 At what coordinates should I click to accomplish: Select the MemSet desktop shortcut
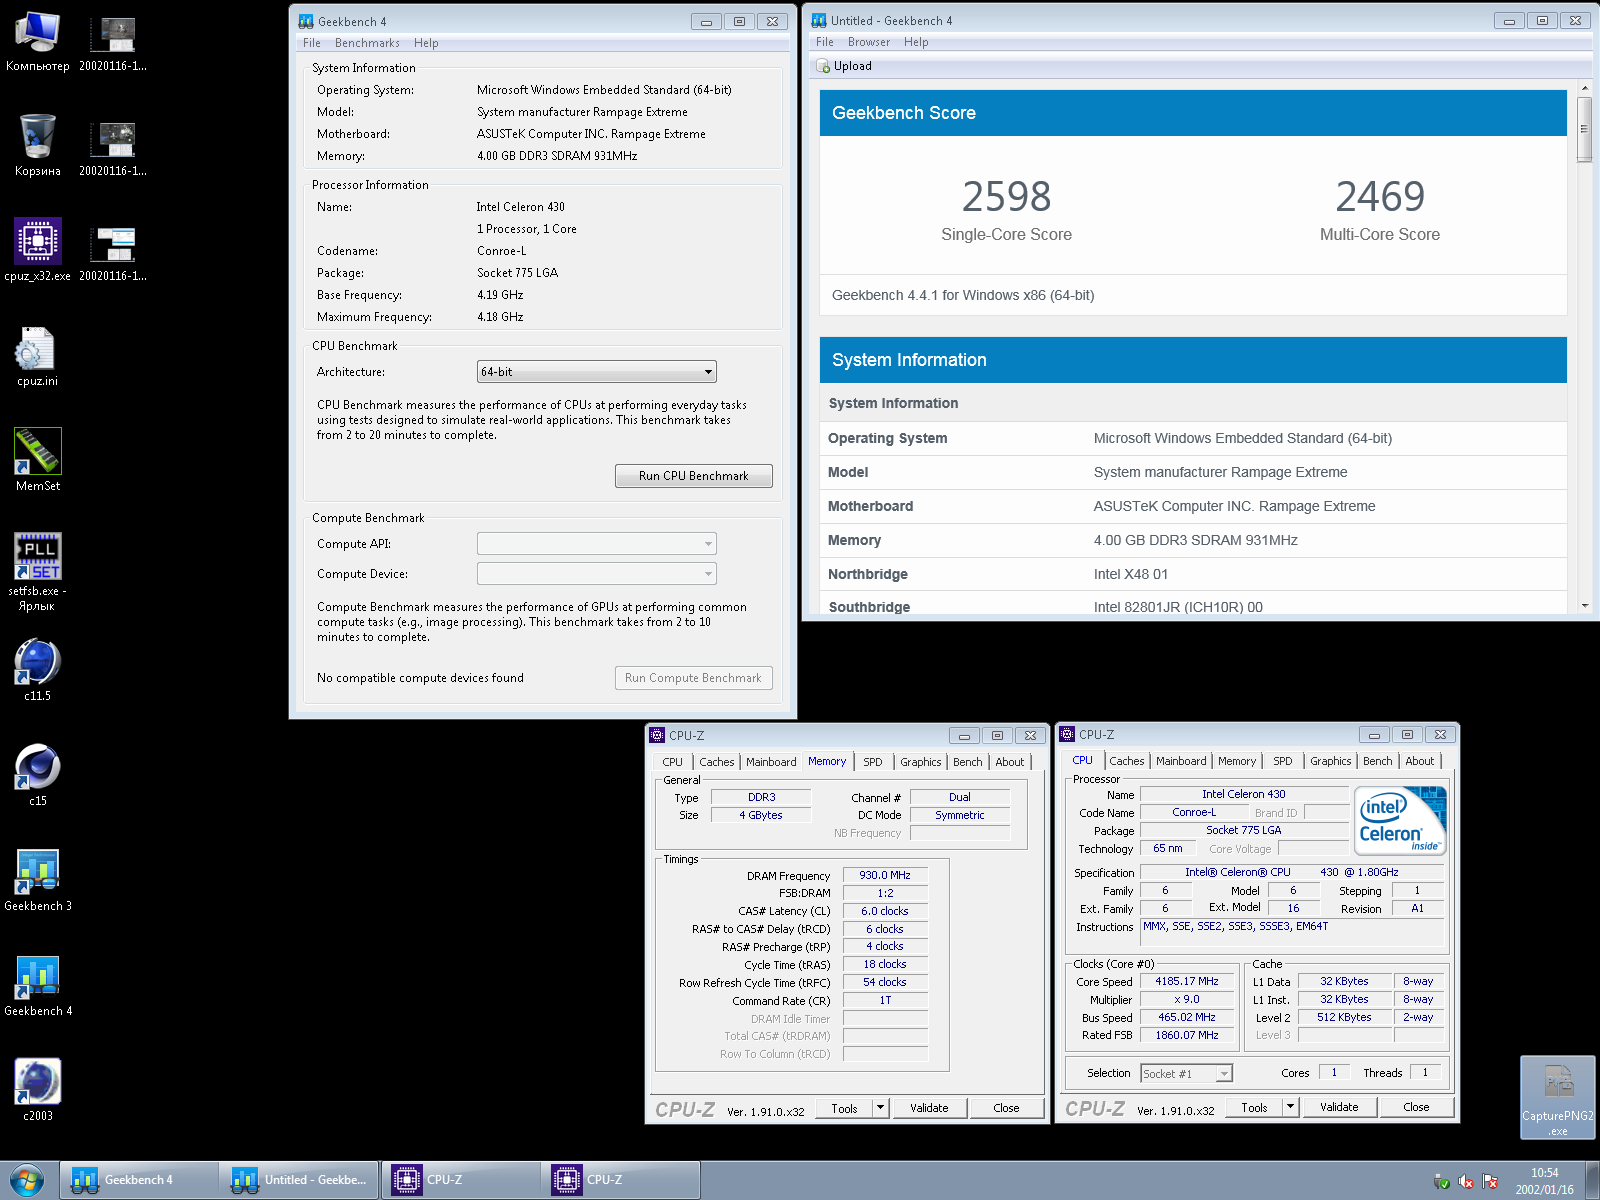37,460
